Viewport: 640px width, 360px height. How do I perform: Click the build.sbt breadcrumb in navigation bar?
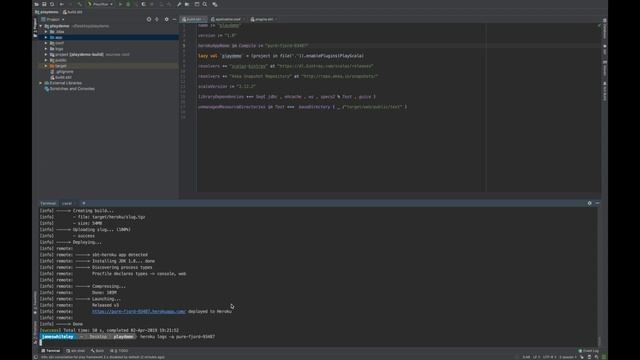point(73,12)
